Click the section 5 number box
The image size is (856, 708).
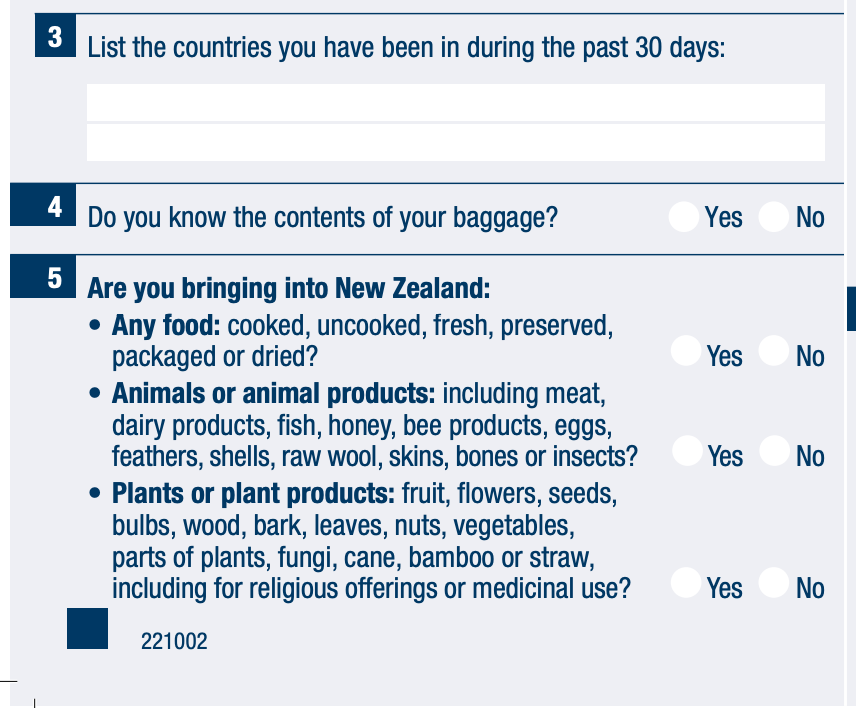[43, 277]
